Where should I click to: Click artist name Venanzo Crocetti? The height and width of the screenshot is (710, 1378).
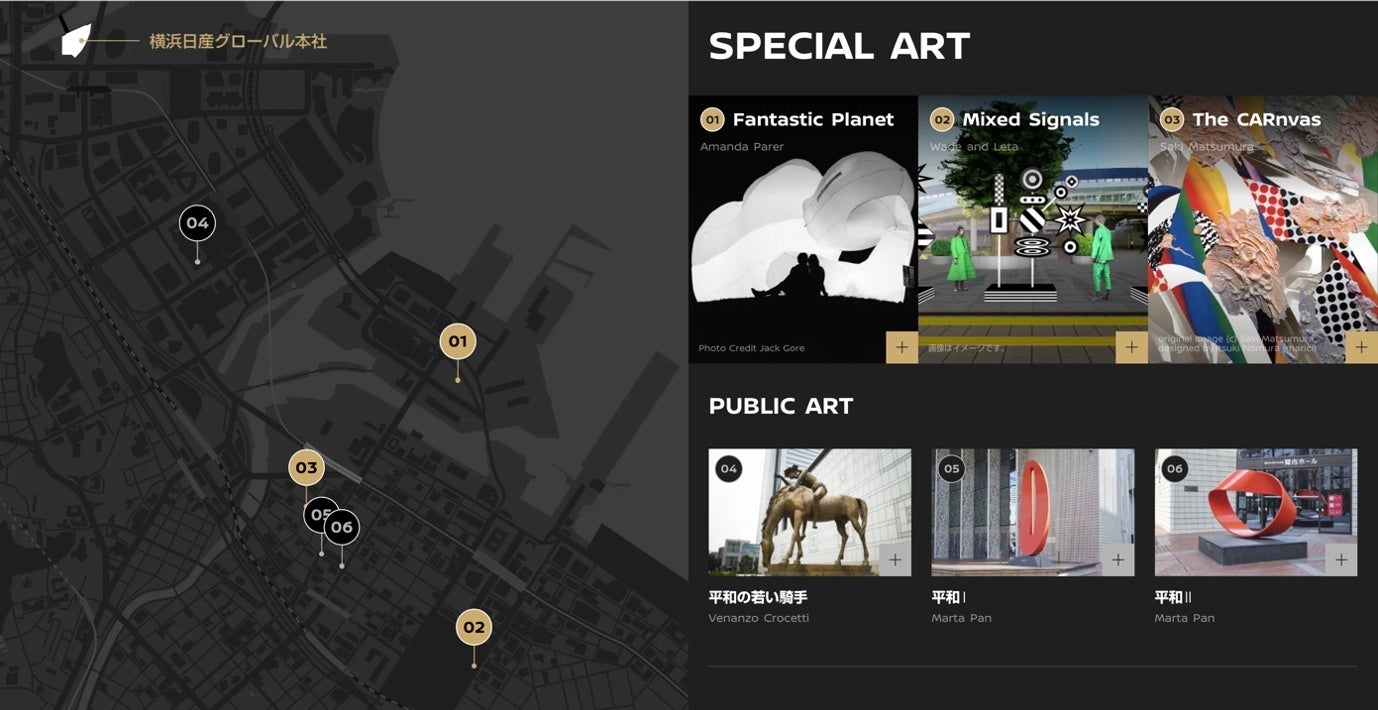pos(759,618)
